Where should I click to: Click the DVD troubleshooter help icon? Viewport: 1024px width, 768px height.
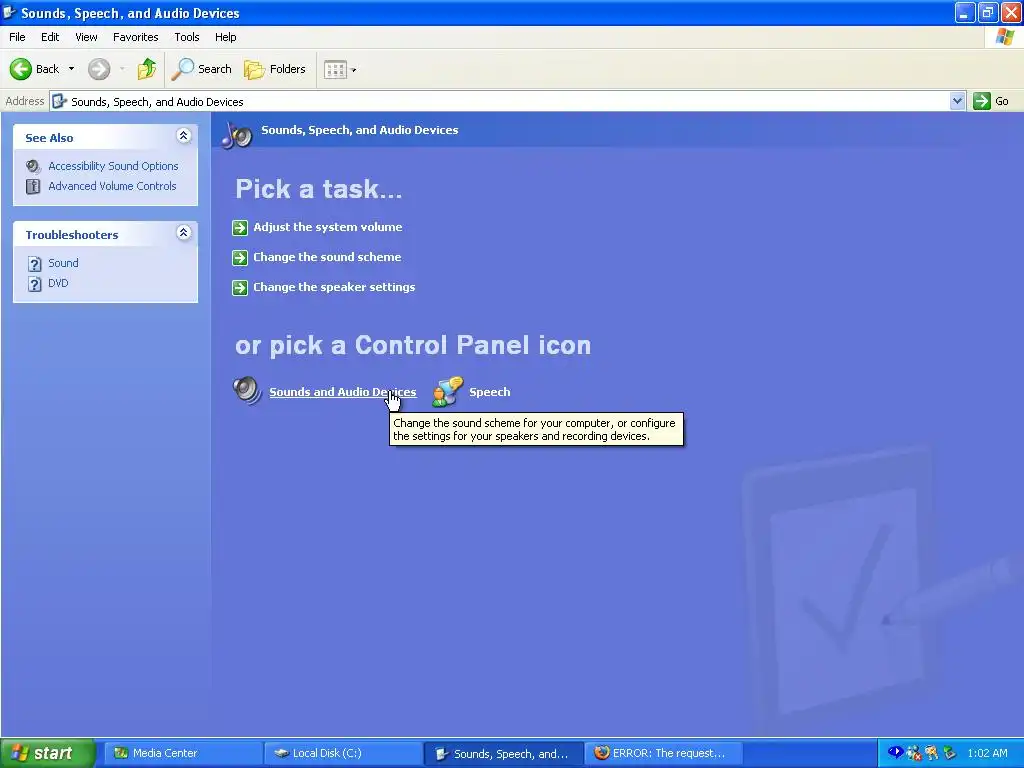pos(35,284)
